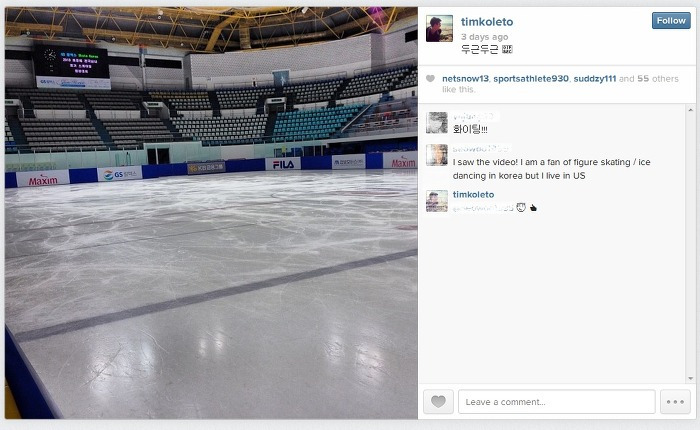Click the 3 days ago timestamp
700x430 pixels.
[x=484, y=37]
